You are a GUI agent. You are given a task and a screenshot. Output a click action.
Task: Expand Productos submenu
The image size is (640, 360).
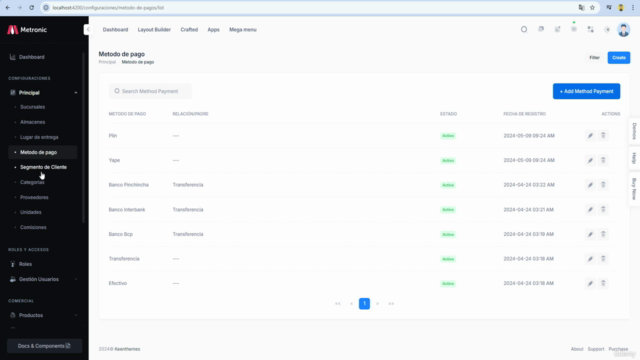pos(43,315)
